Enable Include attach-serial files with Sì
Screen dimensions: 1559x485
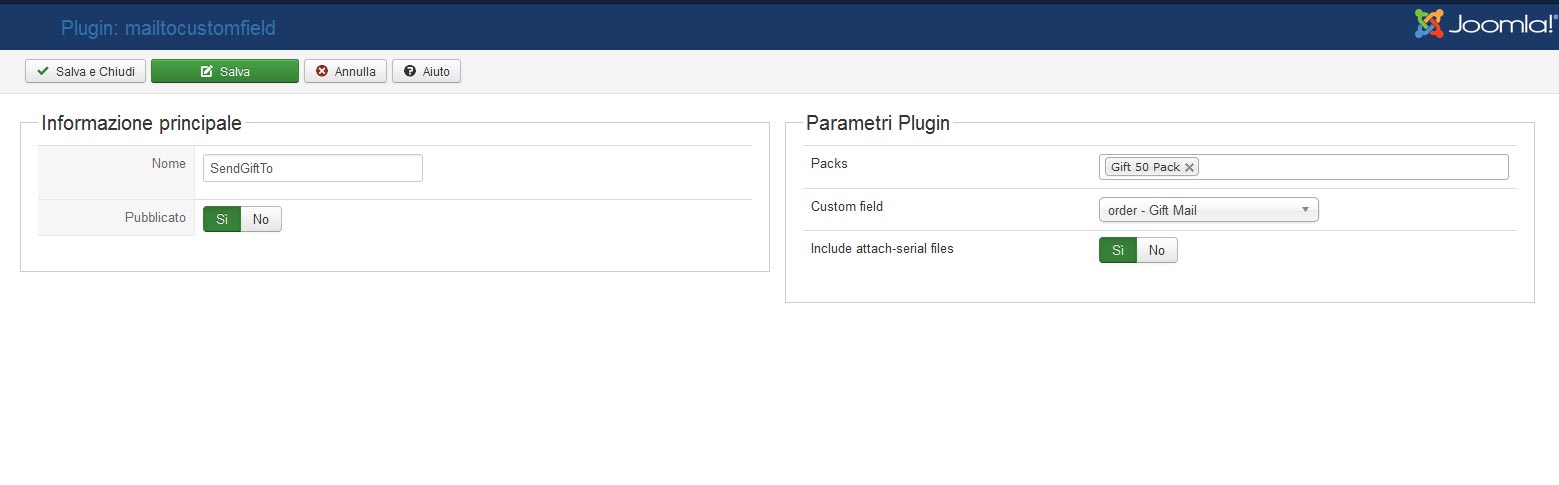point(1118,250)
